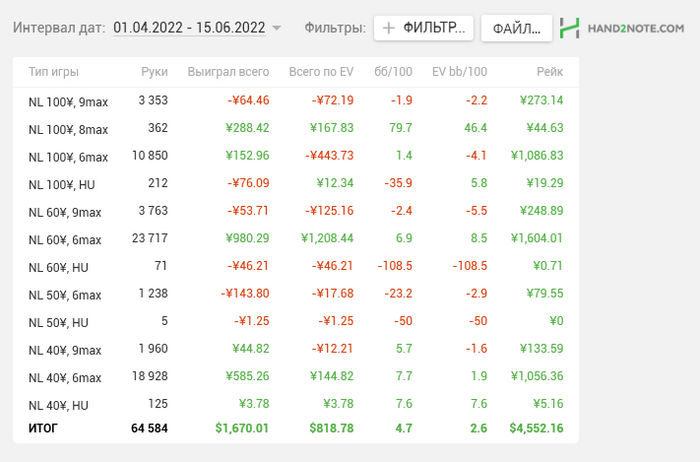700x462 pixels.
Task: Click the ¥1,056.36 rake cell
Action: (x=537, y=376)
